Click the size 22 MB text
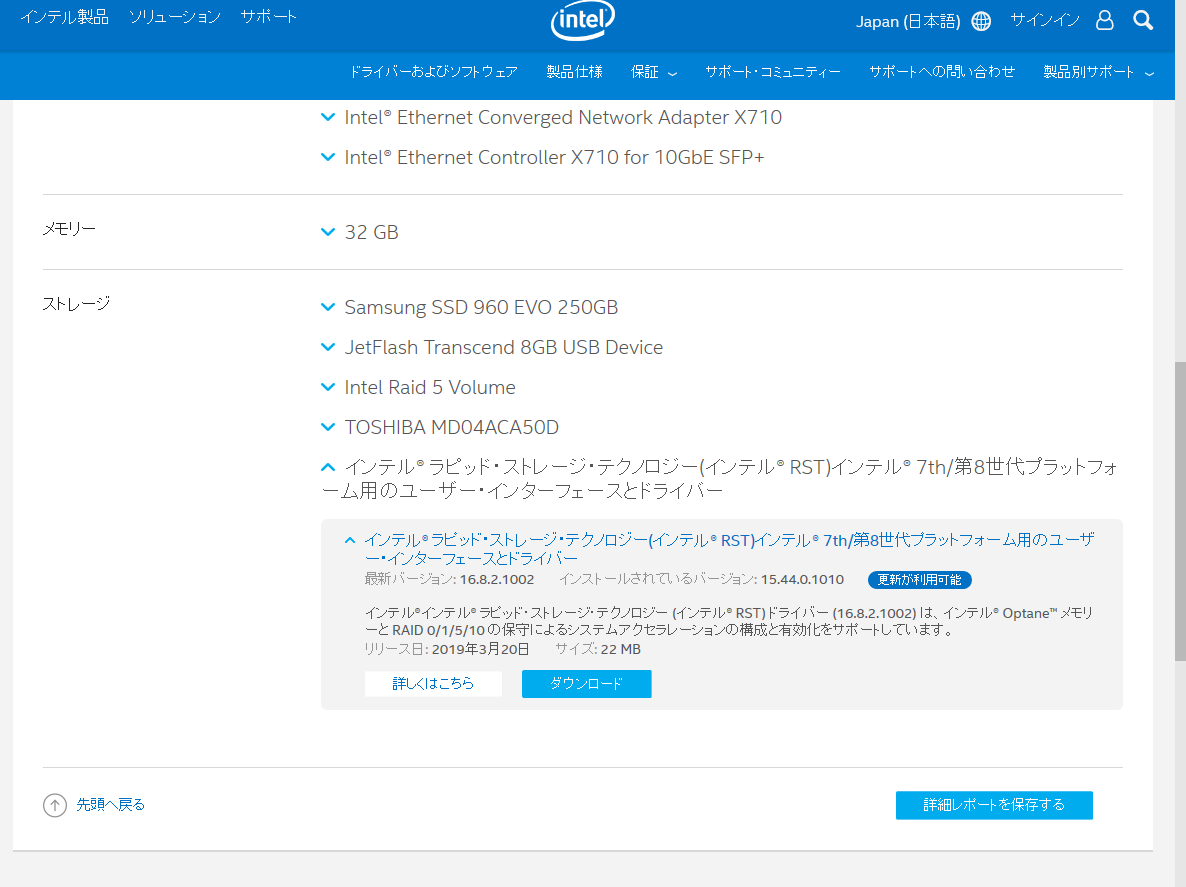The image size is (1186, 887). 621,649
